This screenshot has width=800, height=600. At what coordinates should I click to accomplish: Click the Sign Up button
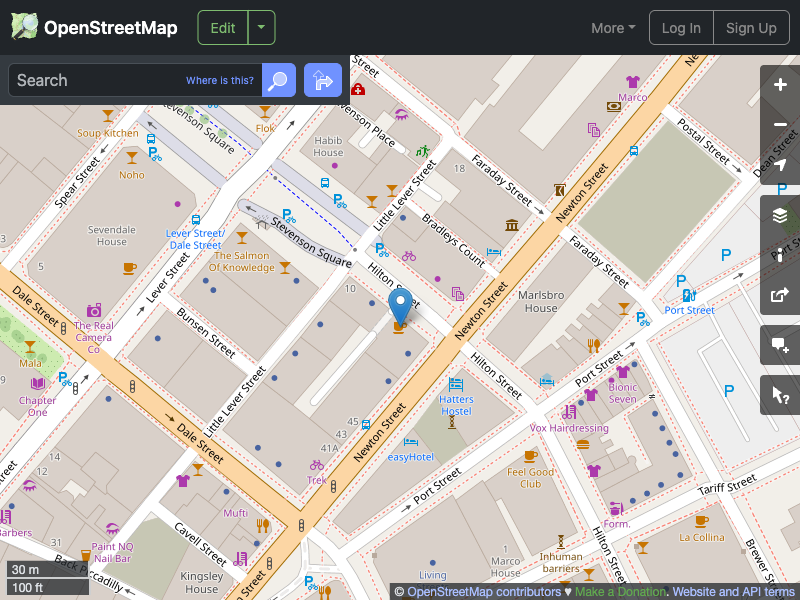coord(751,27)
